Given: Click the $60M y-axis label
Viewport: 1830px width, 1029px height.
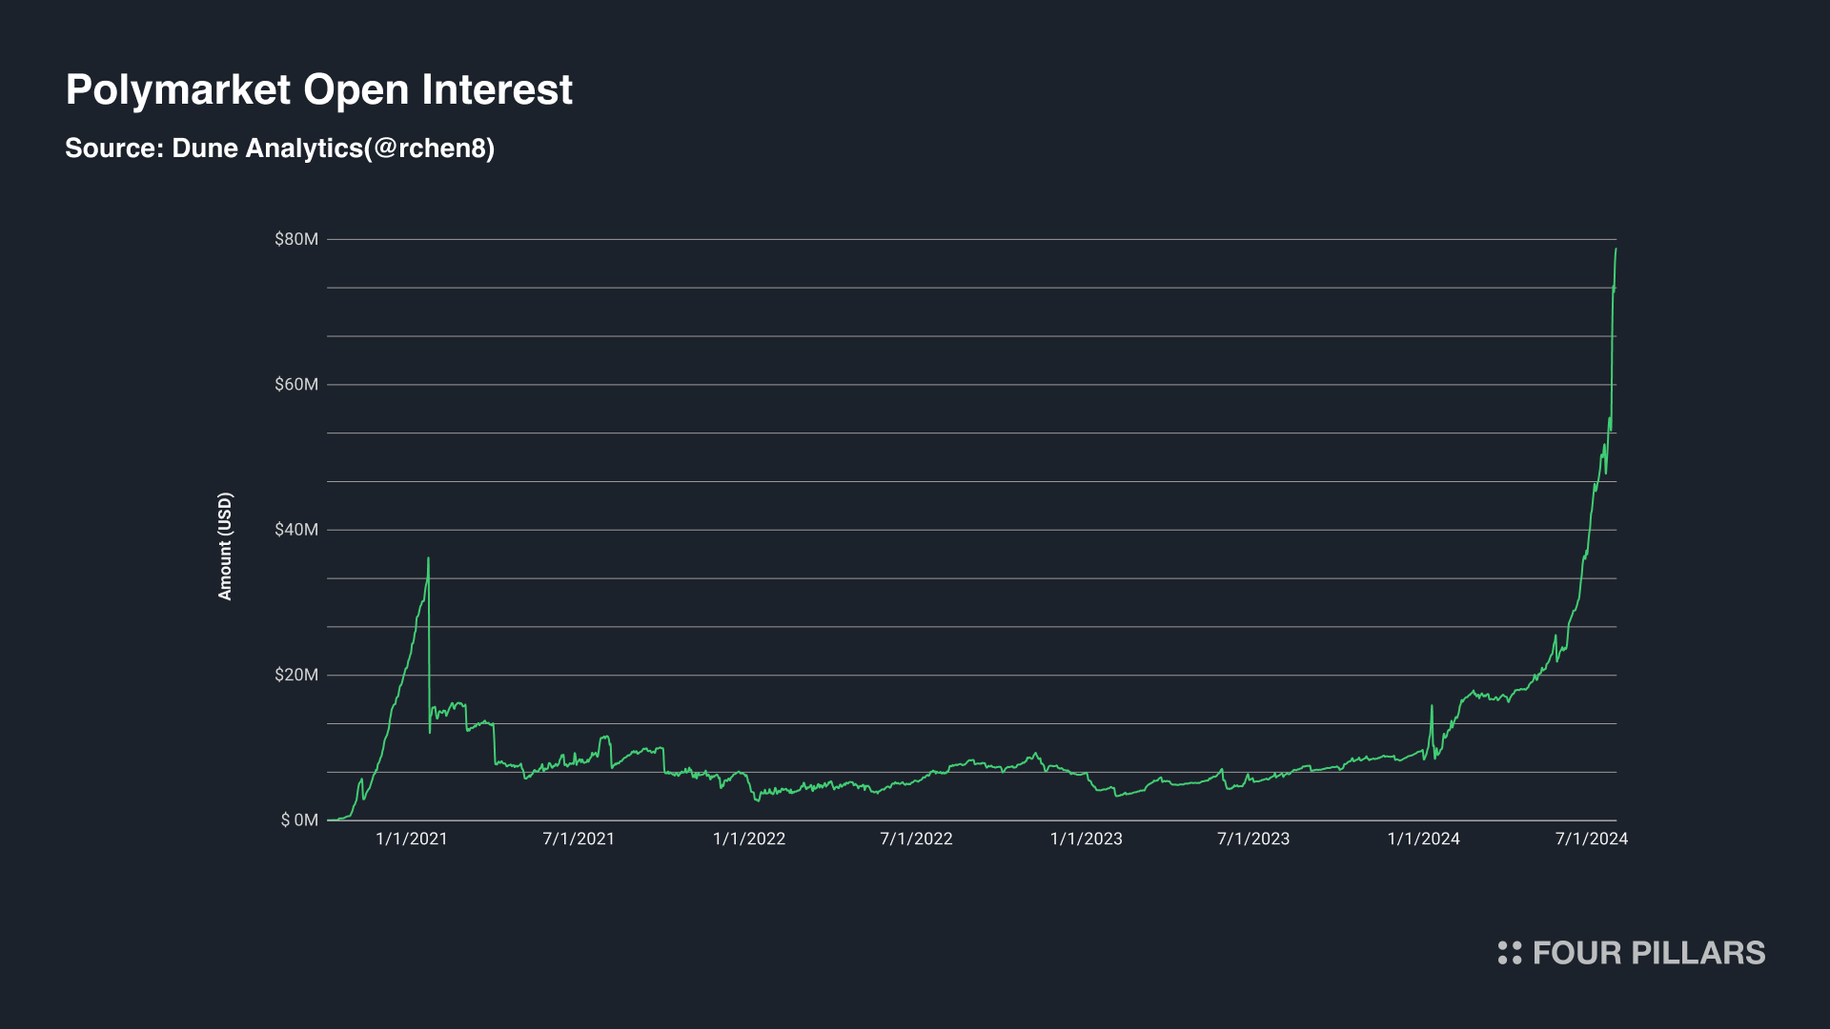Looking at the screenshot, I should [x=296, y=385].
